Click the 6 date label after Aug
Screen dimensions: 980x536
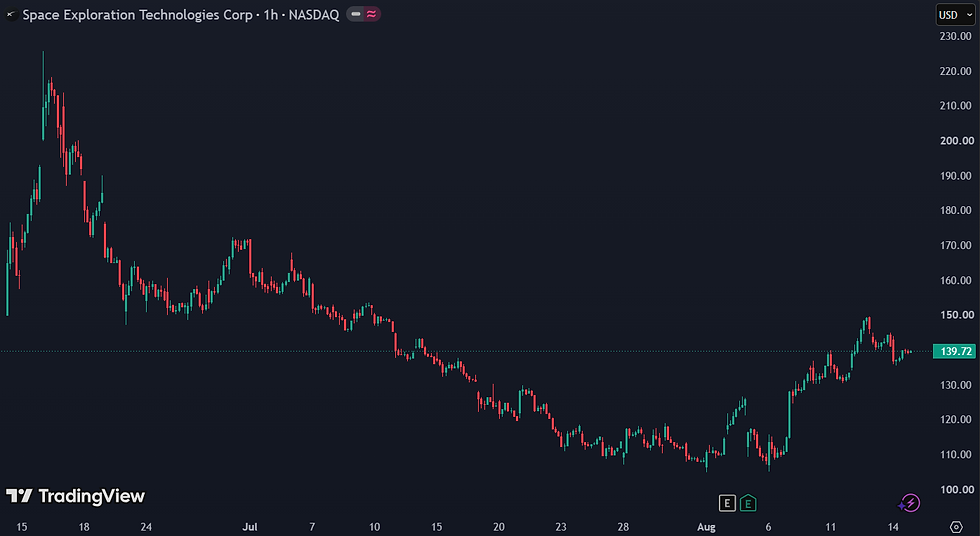(768, 527)
